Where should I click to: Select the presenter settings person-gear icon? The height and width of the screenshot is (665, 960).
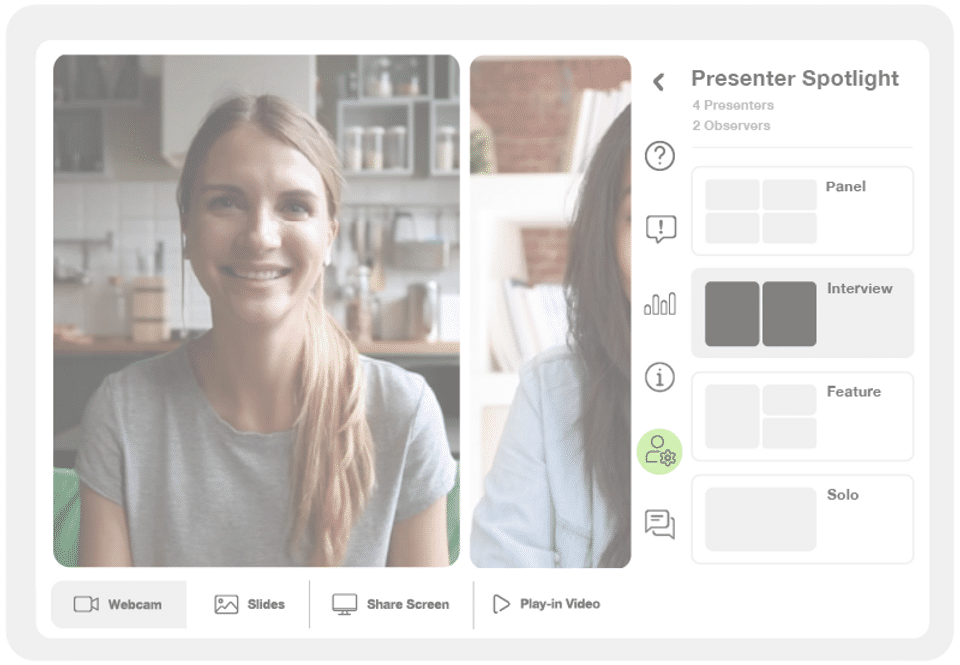point(659,451)
